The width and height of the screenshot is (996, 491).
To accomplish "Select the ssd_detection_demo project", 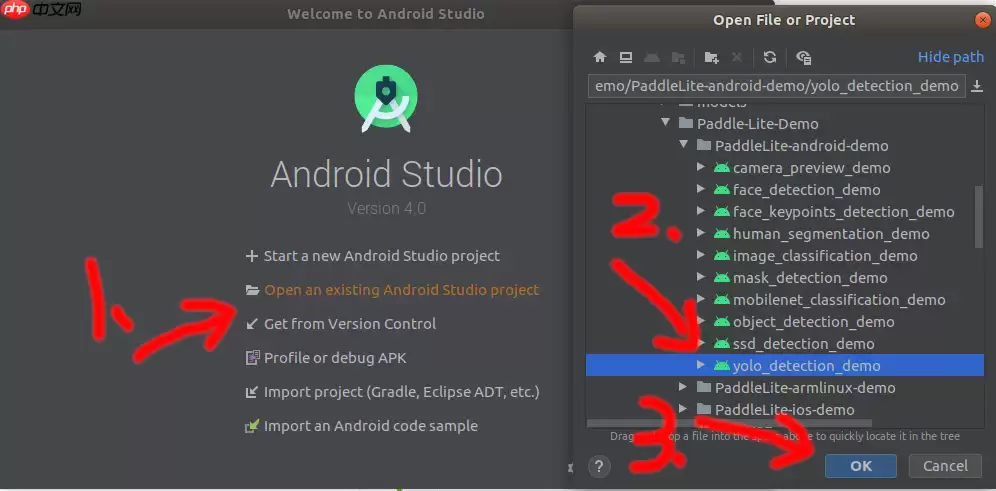I will click(x=803, y=344).
